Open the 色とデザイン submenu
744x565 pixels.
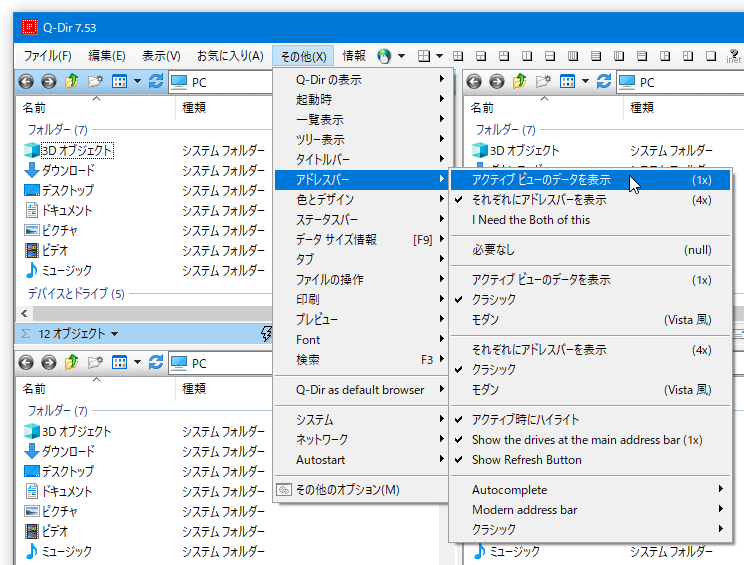pyautogui.click(x=361, y=200)
